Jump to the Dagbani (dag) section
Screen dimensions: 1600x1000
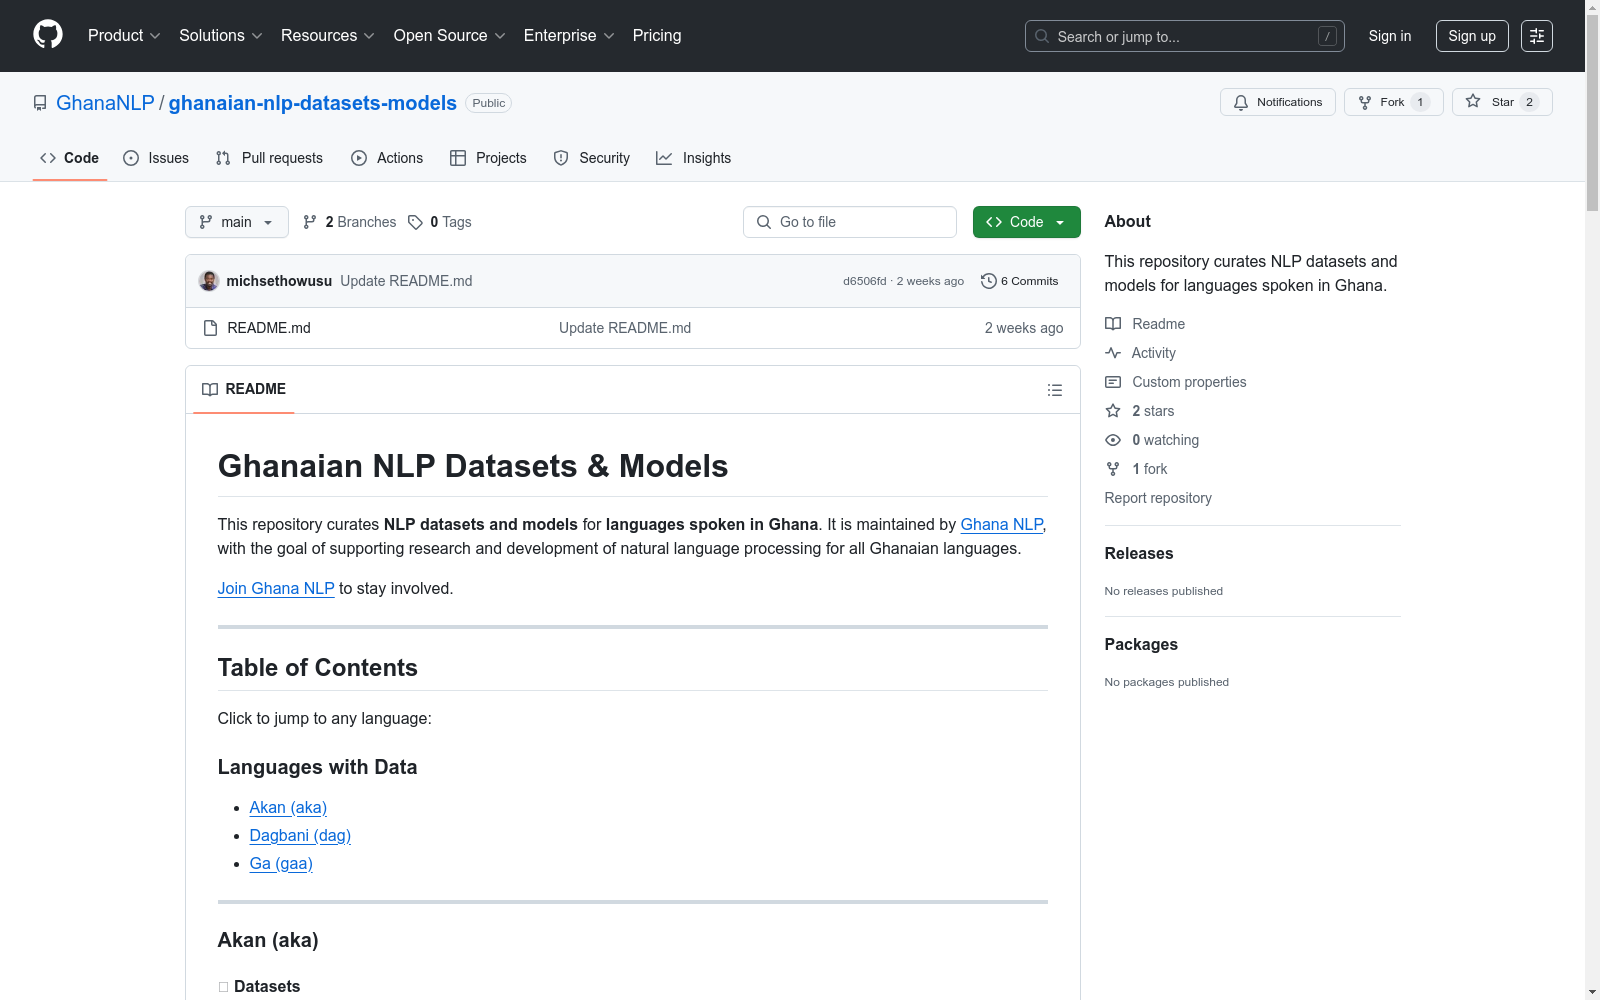coord(300,836)
